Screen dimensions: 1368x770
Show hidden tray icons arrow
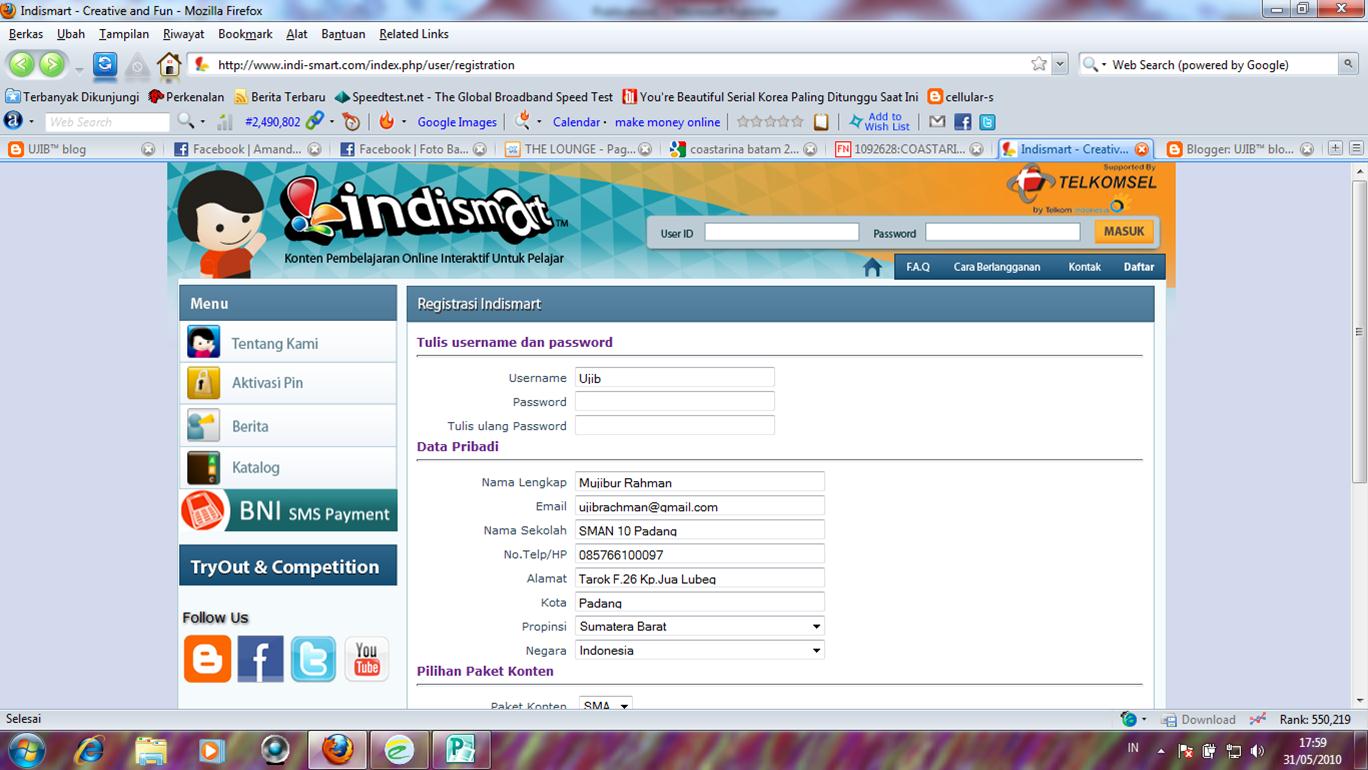(1161, 750)
